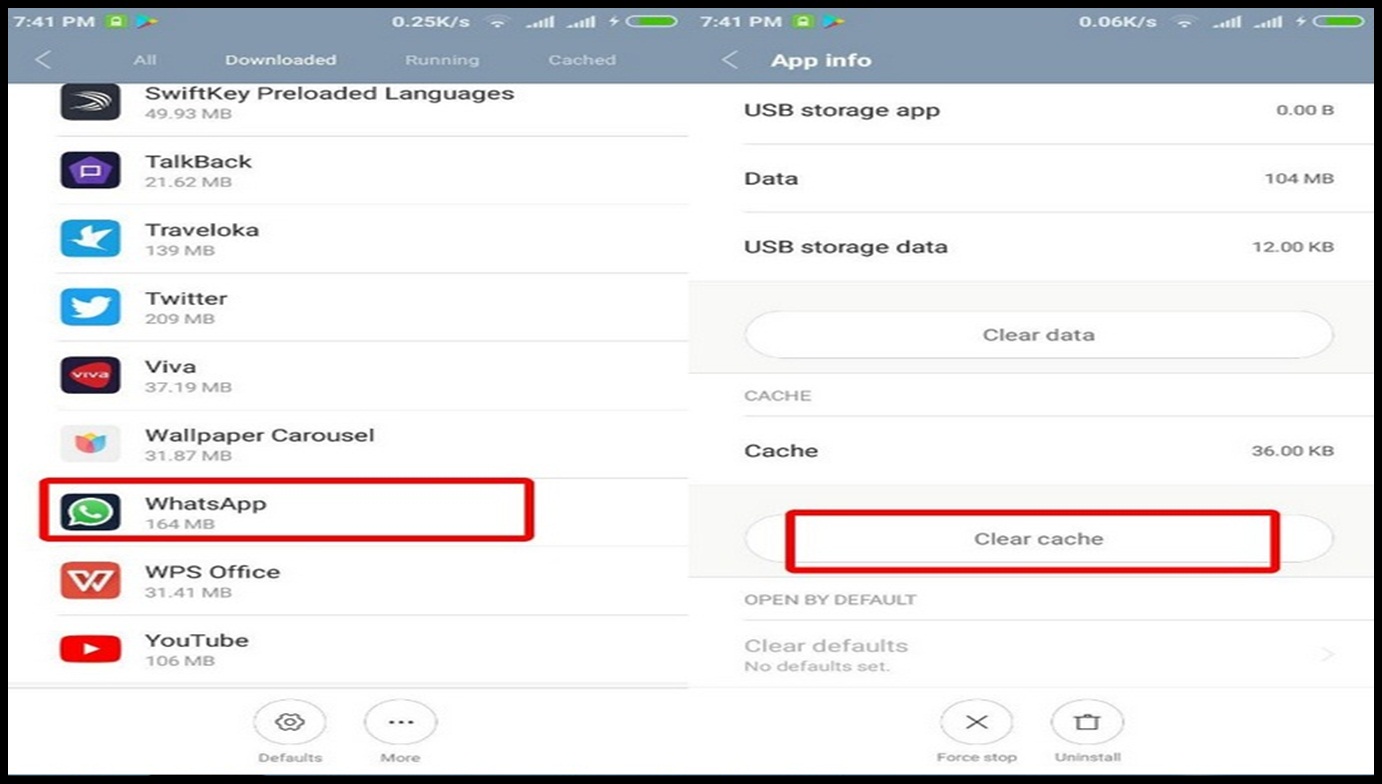Open the Wallpaper Carousel entry name
Viewport: 1382px width, 784px height.
[260, 435]
